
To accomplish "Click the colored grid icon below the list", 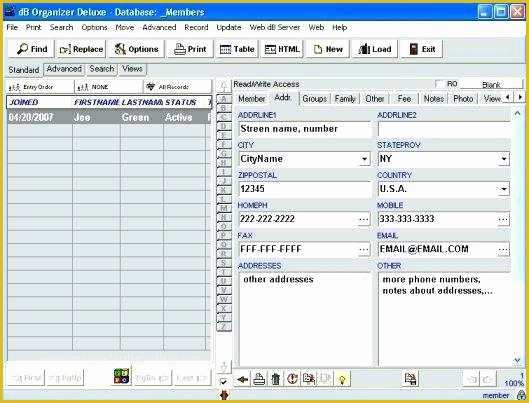I will pos(121,376).
